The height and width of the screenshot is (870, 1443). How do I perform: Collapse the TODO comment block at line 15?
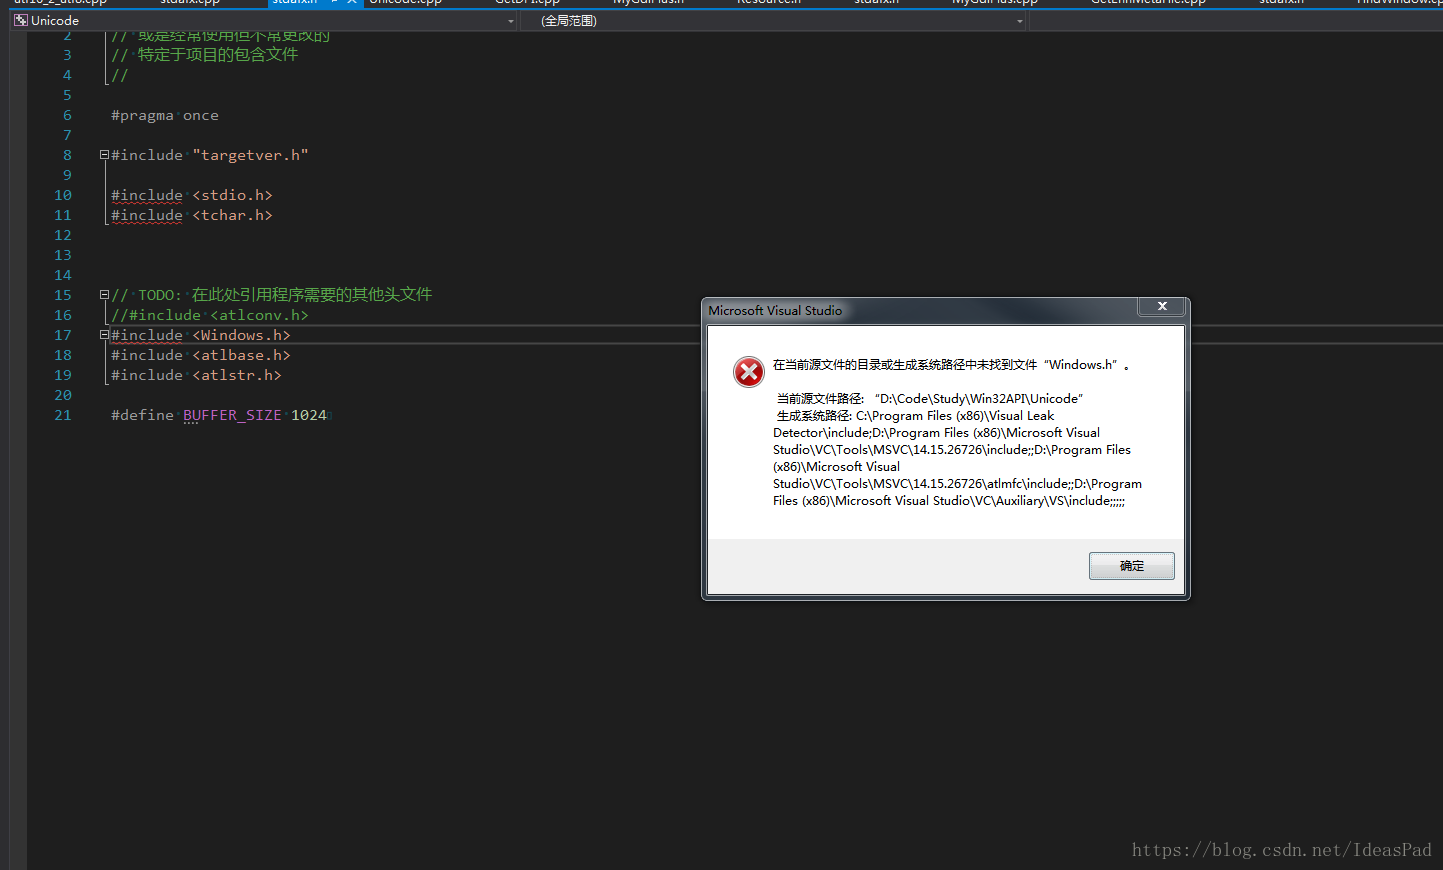104,295
